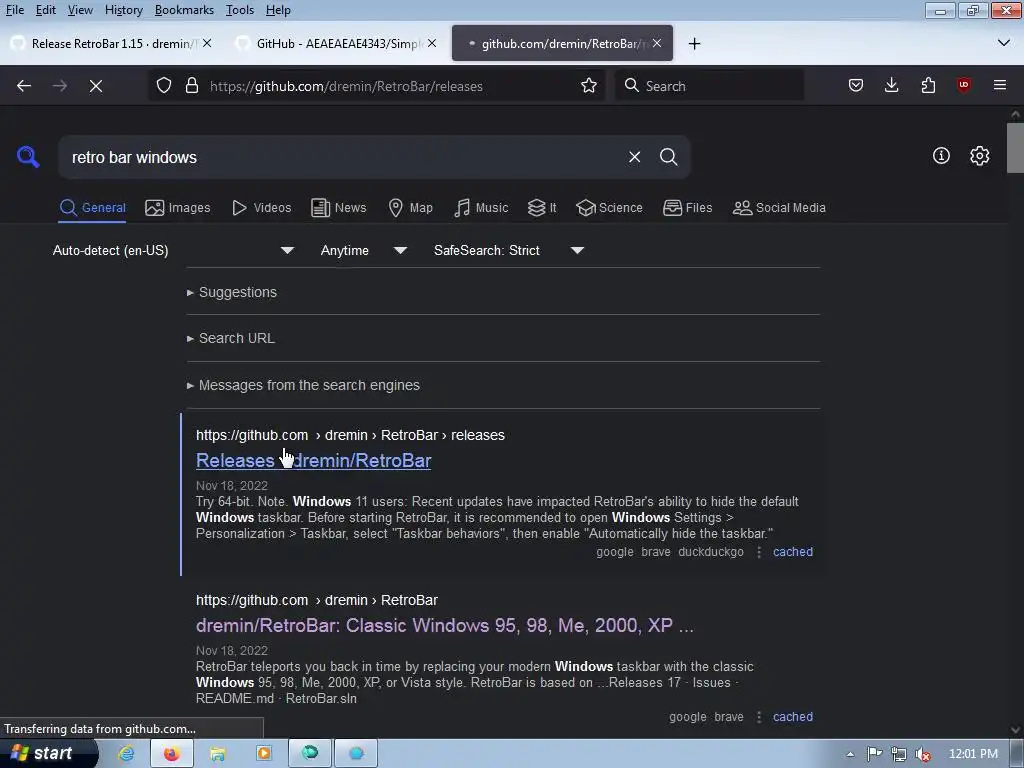Bookmark this page with the star icon
Screen dimensions: 1024x768
point(588,86)
